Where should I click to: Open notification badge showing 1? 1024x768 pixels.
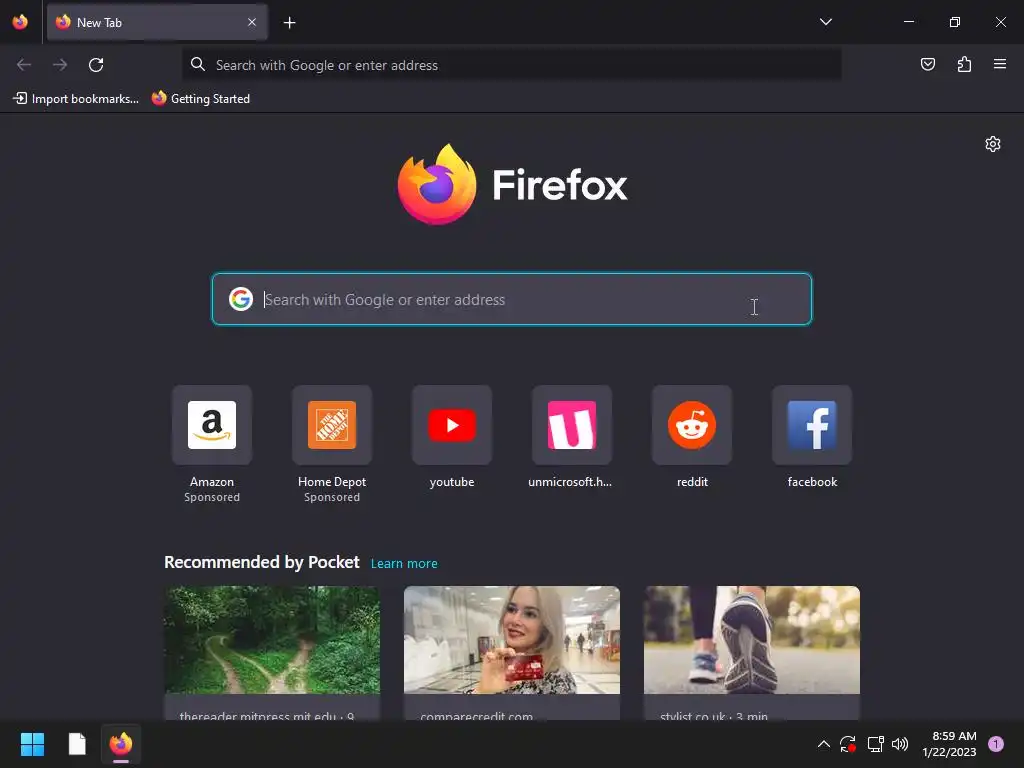[x=996, y=744]
